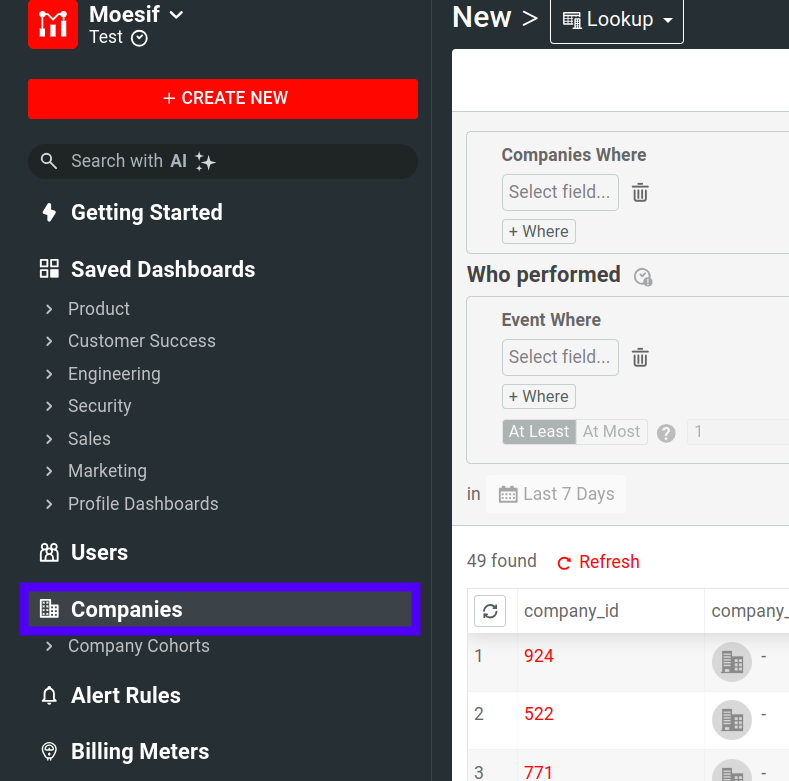Expand the Engineering dashboards folder
The height and width of the screenshot is (781, 789).
(x=49, y=374)
